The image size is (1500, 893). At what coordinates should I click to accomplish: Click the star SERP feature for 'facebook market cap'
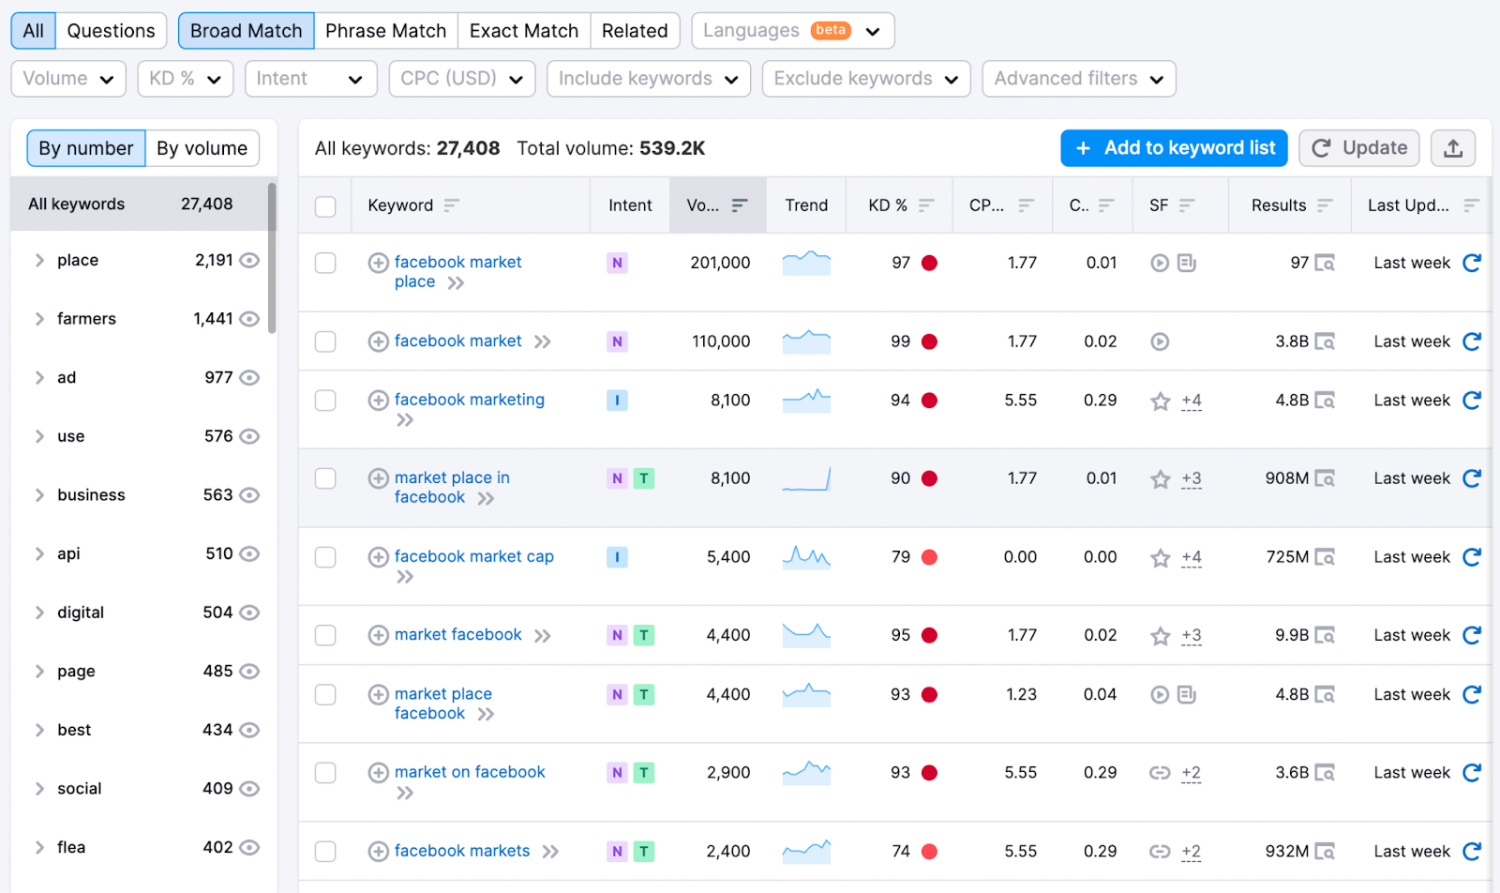[x=1160, y=558]
